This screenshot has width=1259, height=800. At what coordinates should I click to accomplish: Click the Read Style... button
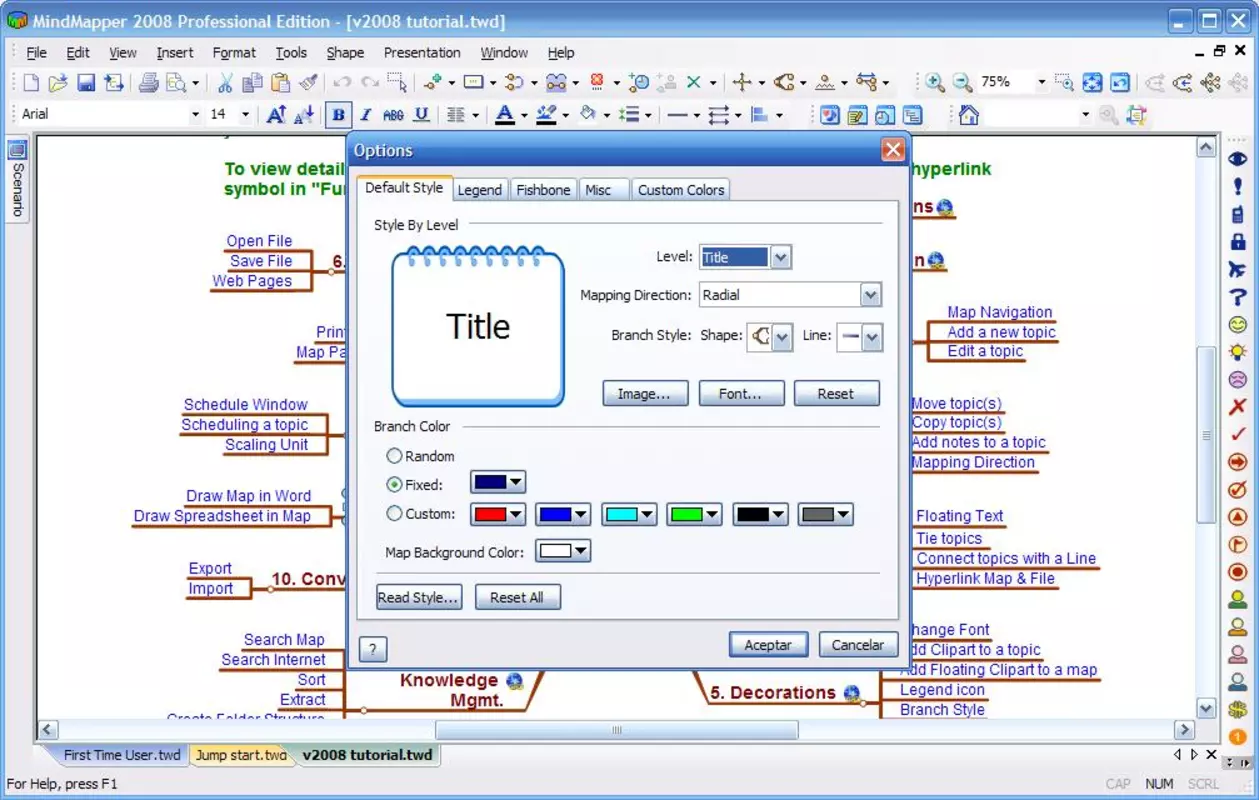click(x=418, y=598)
